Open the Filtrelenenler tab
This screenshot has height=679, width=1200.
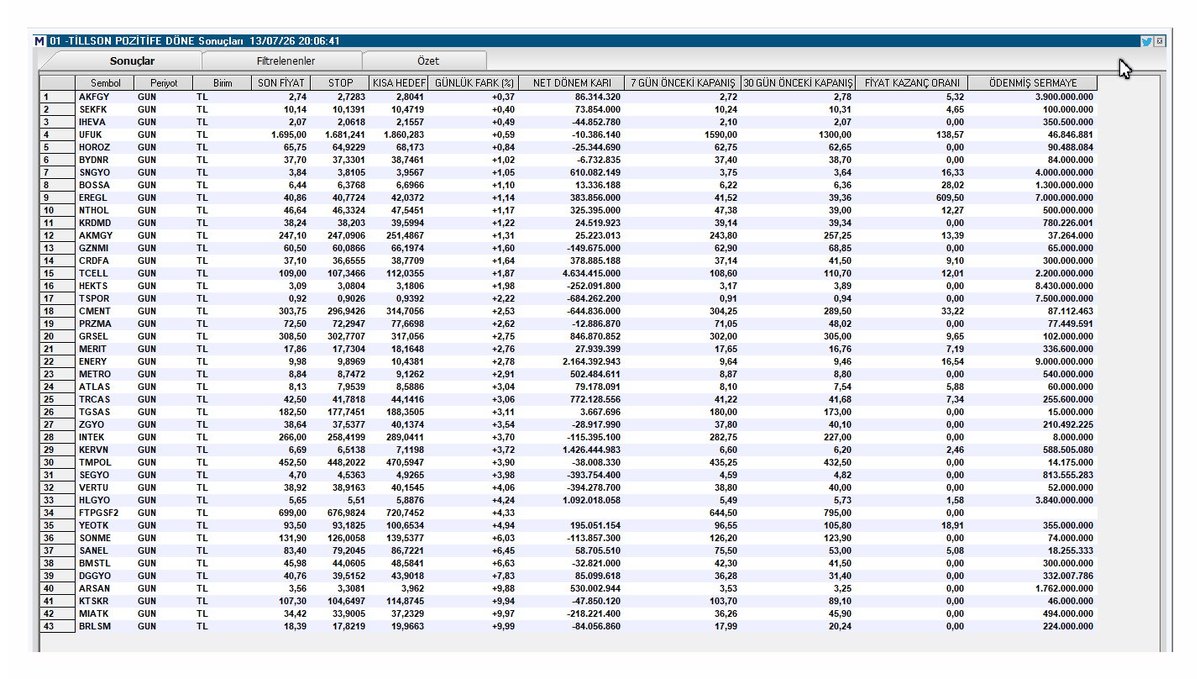tap(285, 61)
